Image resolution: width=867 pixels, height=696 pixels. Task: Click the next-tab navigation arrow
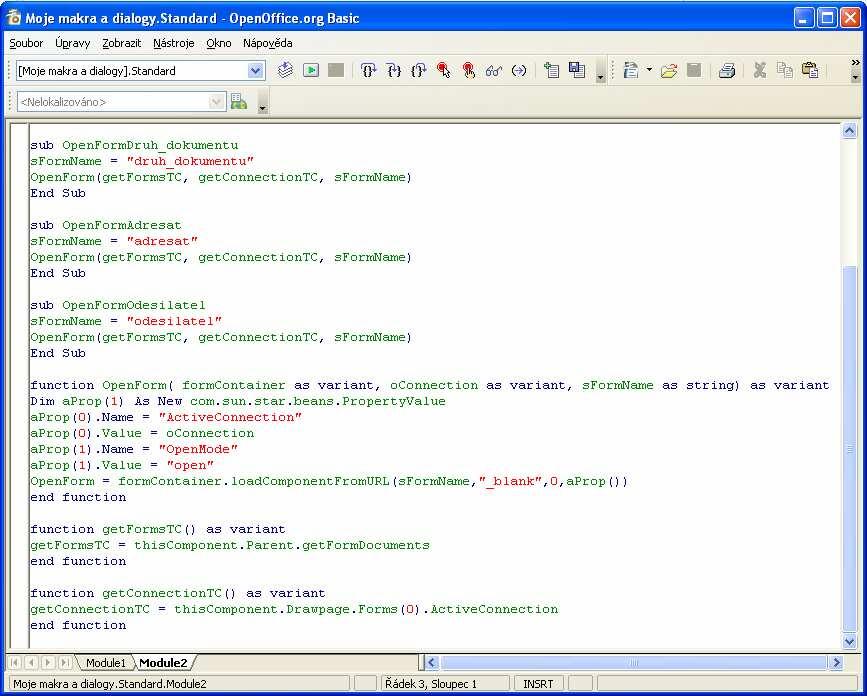pos(48,662)
